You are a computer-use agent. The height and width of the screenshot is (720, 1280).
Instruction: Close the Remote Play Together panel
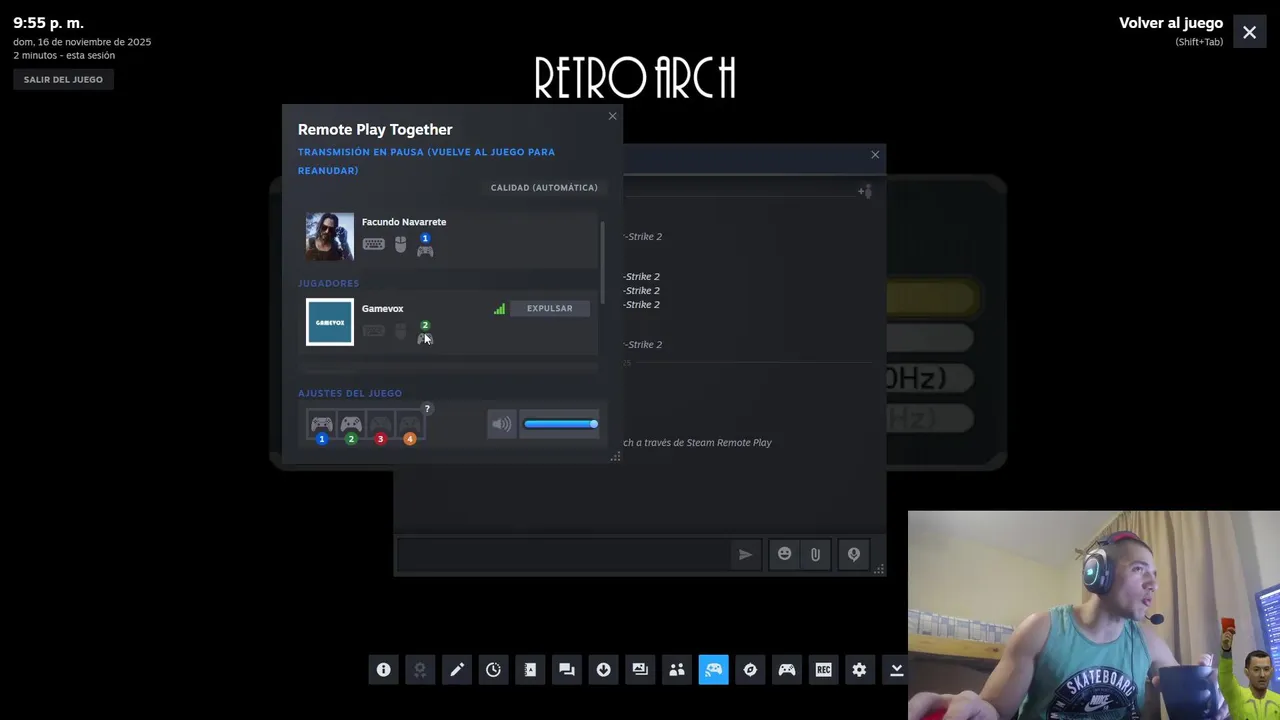(x=613, y=116)
